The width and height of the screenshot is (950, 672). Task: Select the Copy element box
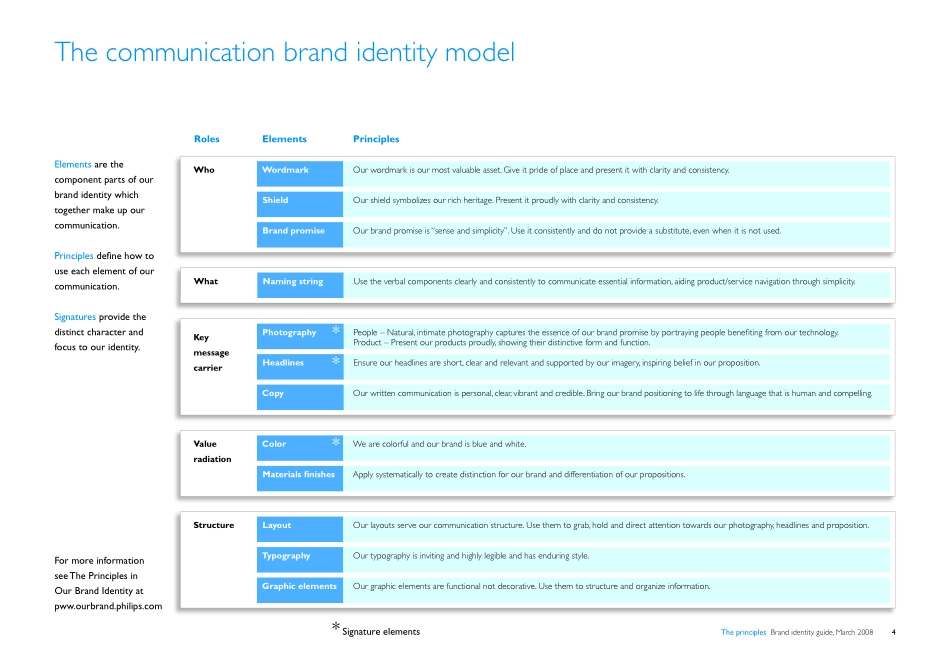click(x=299, y=394)
